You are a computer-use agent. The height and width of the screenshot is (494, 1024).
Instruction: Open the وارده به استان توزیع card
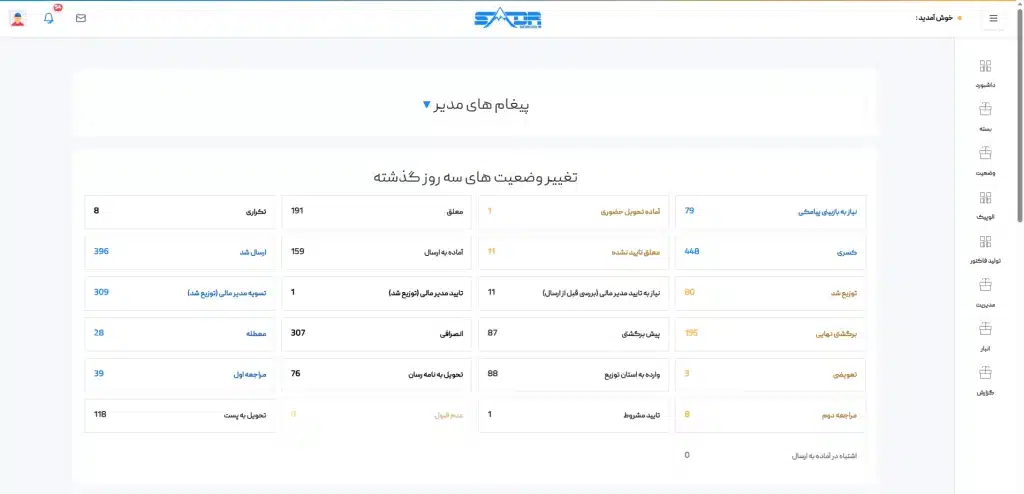573,375
